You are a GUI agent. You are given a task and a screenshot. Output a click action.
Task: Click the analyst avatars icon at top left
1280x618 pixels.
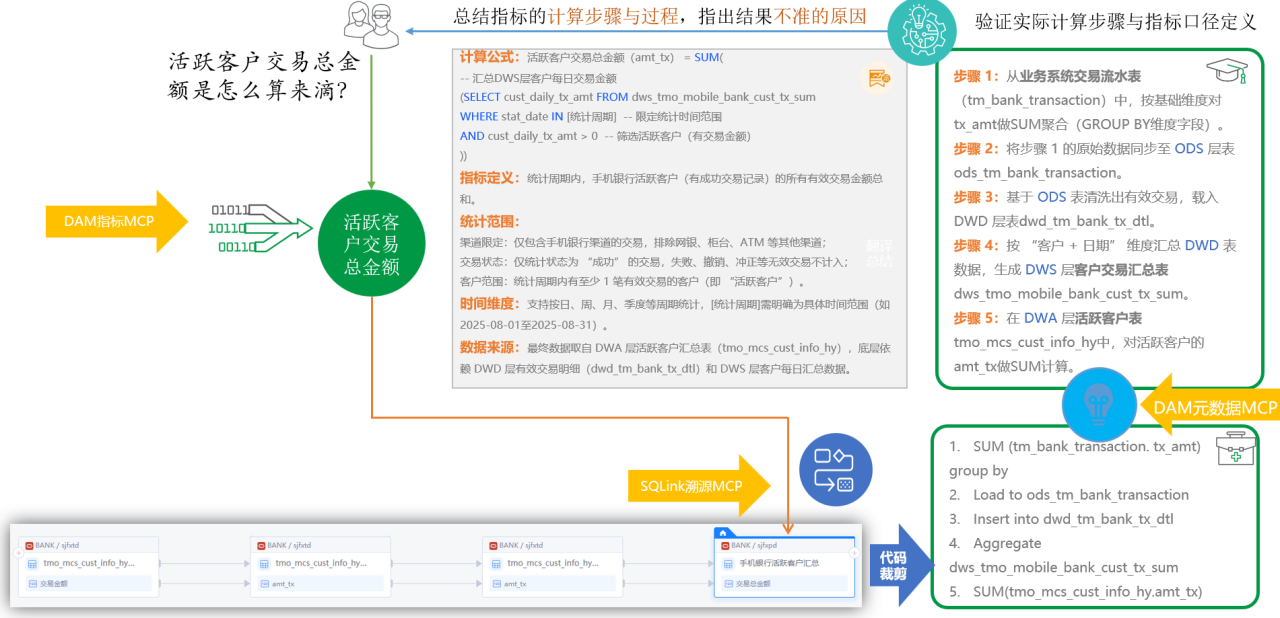pyautogui.click(x=370, y=22)
